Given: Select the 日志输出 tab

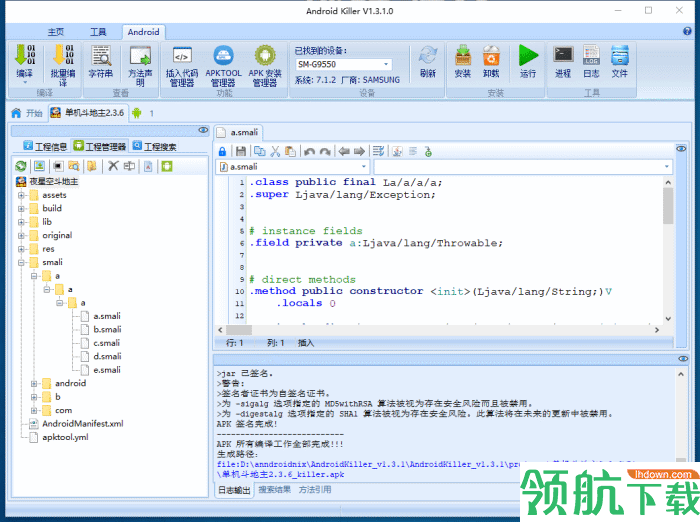Looking at the screenshot, I should click(234, 490).
